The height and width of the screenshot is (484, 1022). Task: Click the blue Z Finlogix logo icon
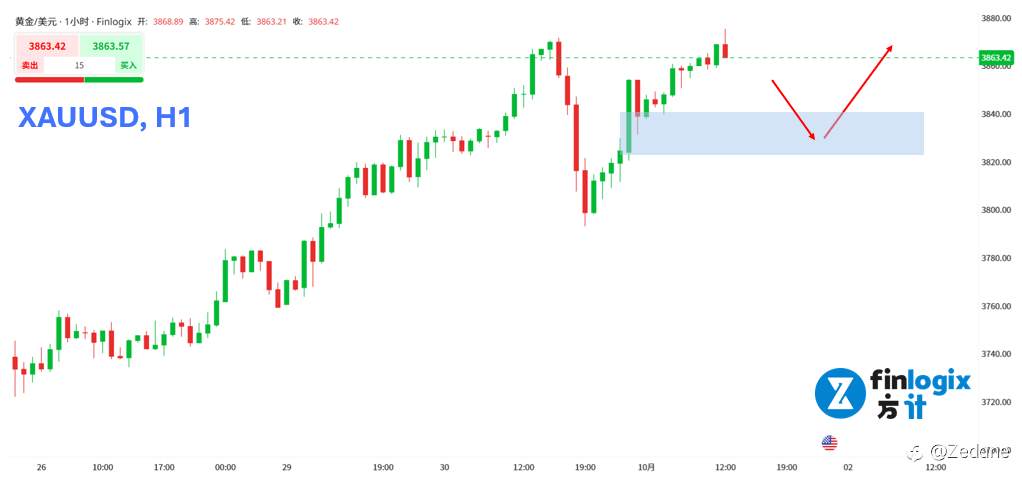coord(838,393)
